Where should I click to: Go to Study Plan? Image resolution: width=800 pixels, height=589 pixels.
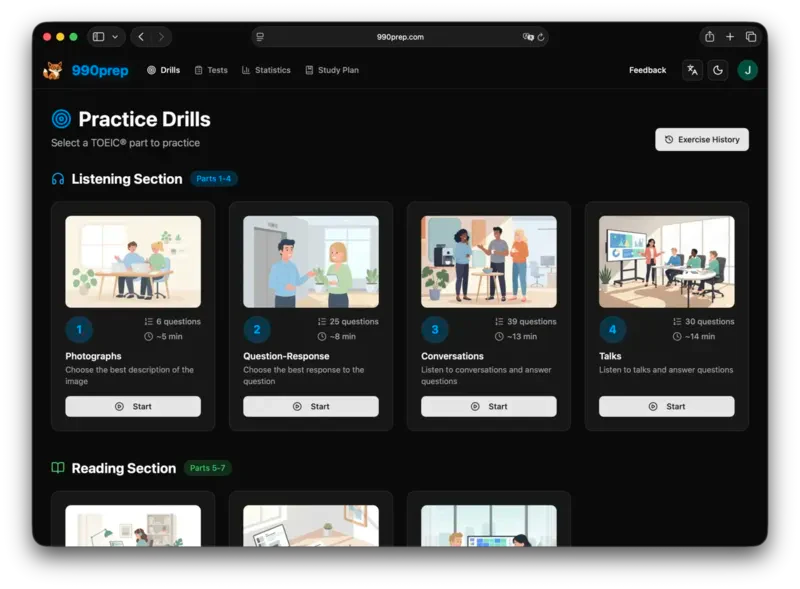(331, 70)
